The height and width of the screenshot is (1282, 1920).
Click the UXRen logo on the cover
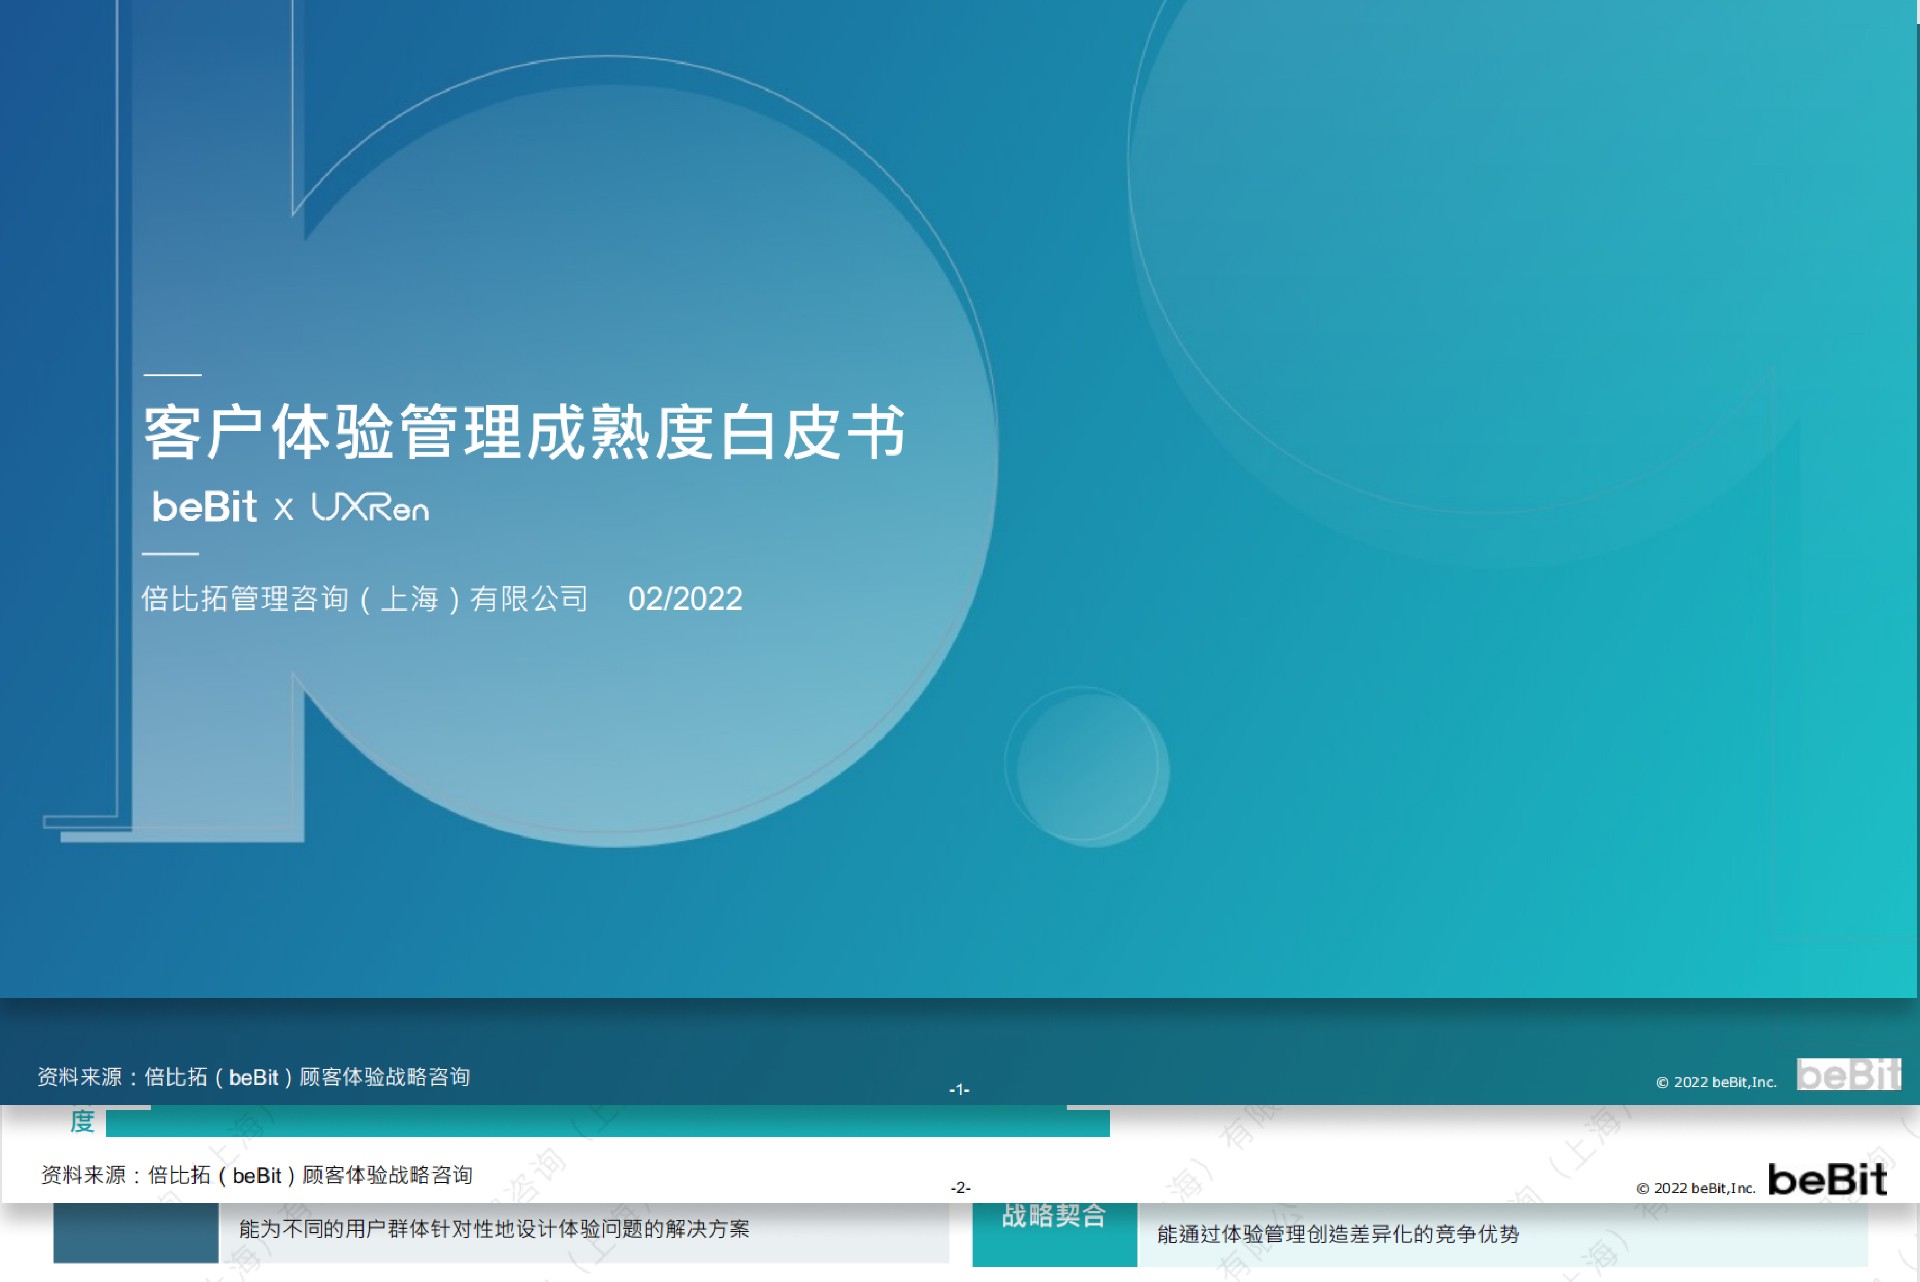(x=370, y=508)
